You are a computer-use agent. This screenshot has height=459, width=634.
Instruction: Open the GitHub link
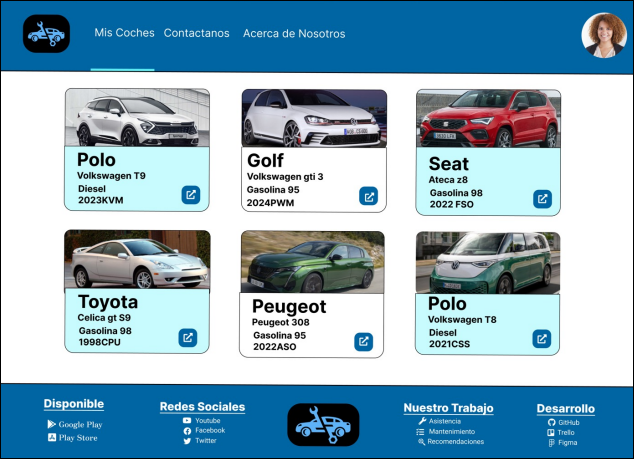coord(569,422)
